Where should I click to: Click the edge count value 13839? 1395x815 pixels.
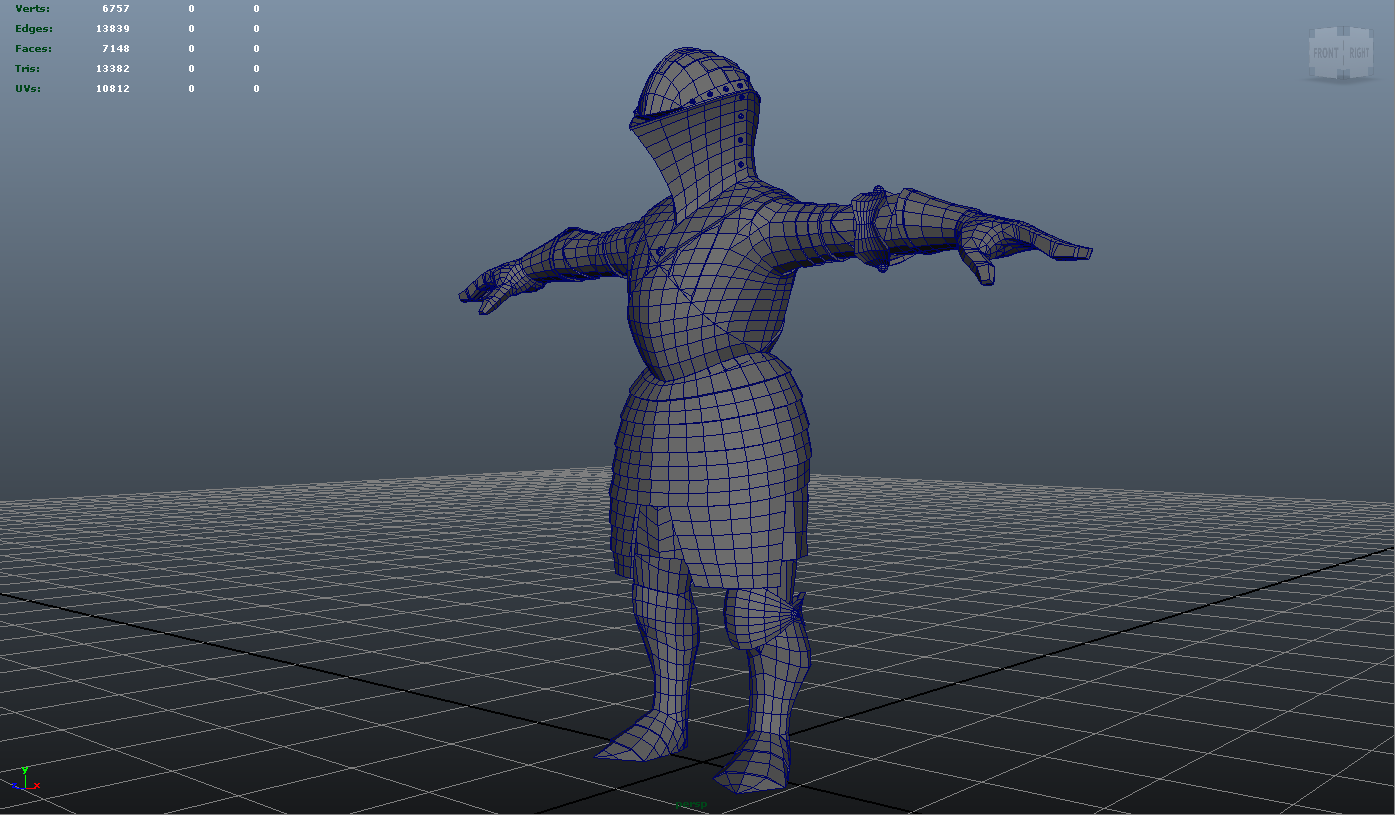[x=113, y=29]
